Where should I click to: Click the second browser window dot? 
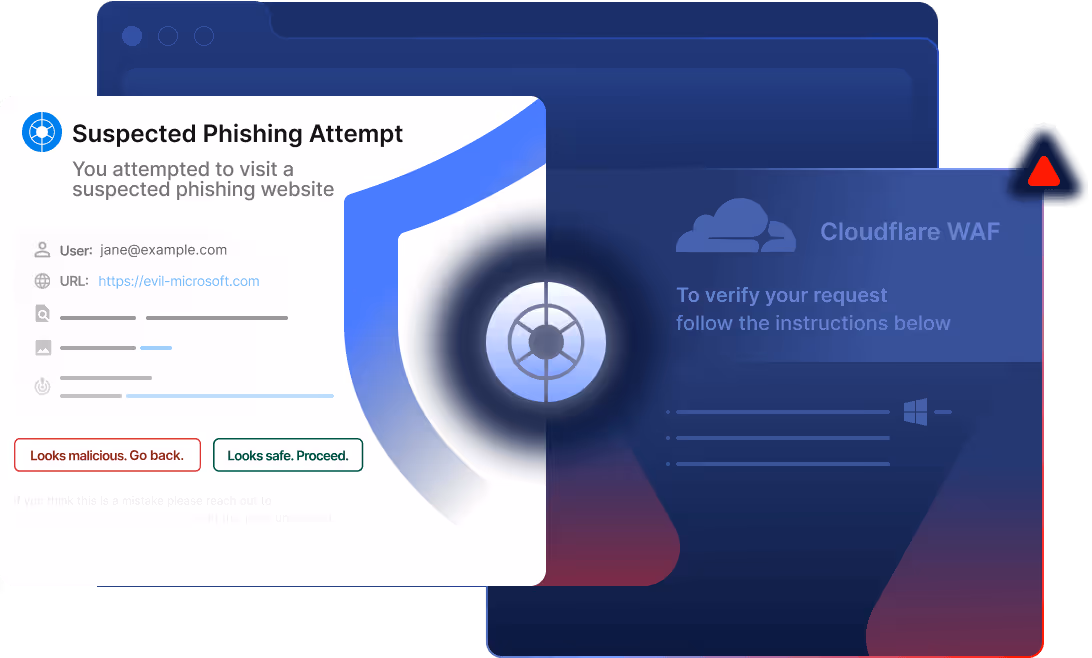point(168,36)
